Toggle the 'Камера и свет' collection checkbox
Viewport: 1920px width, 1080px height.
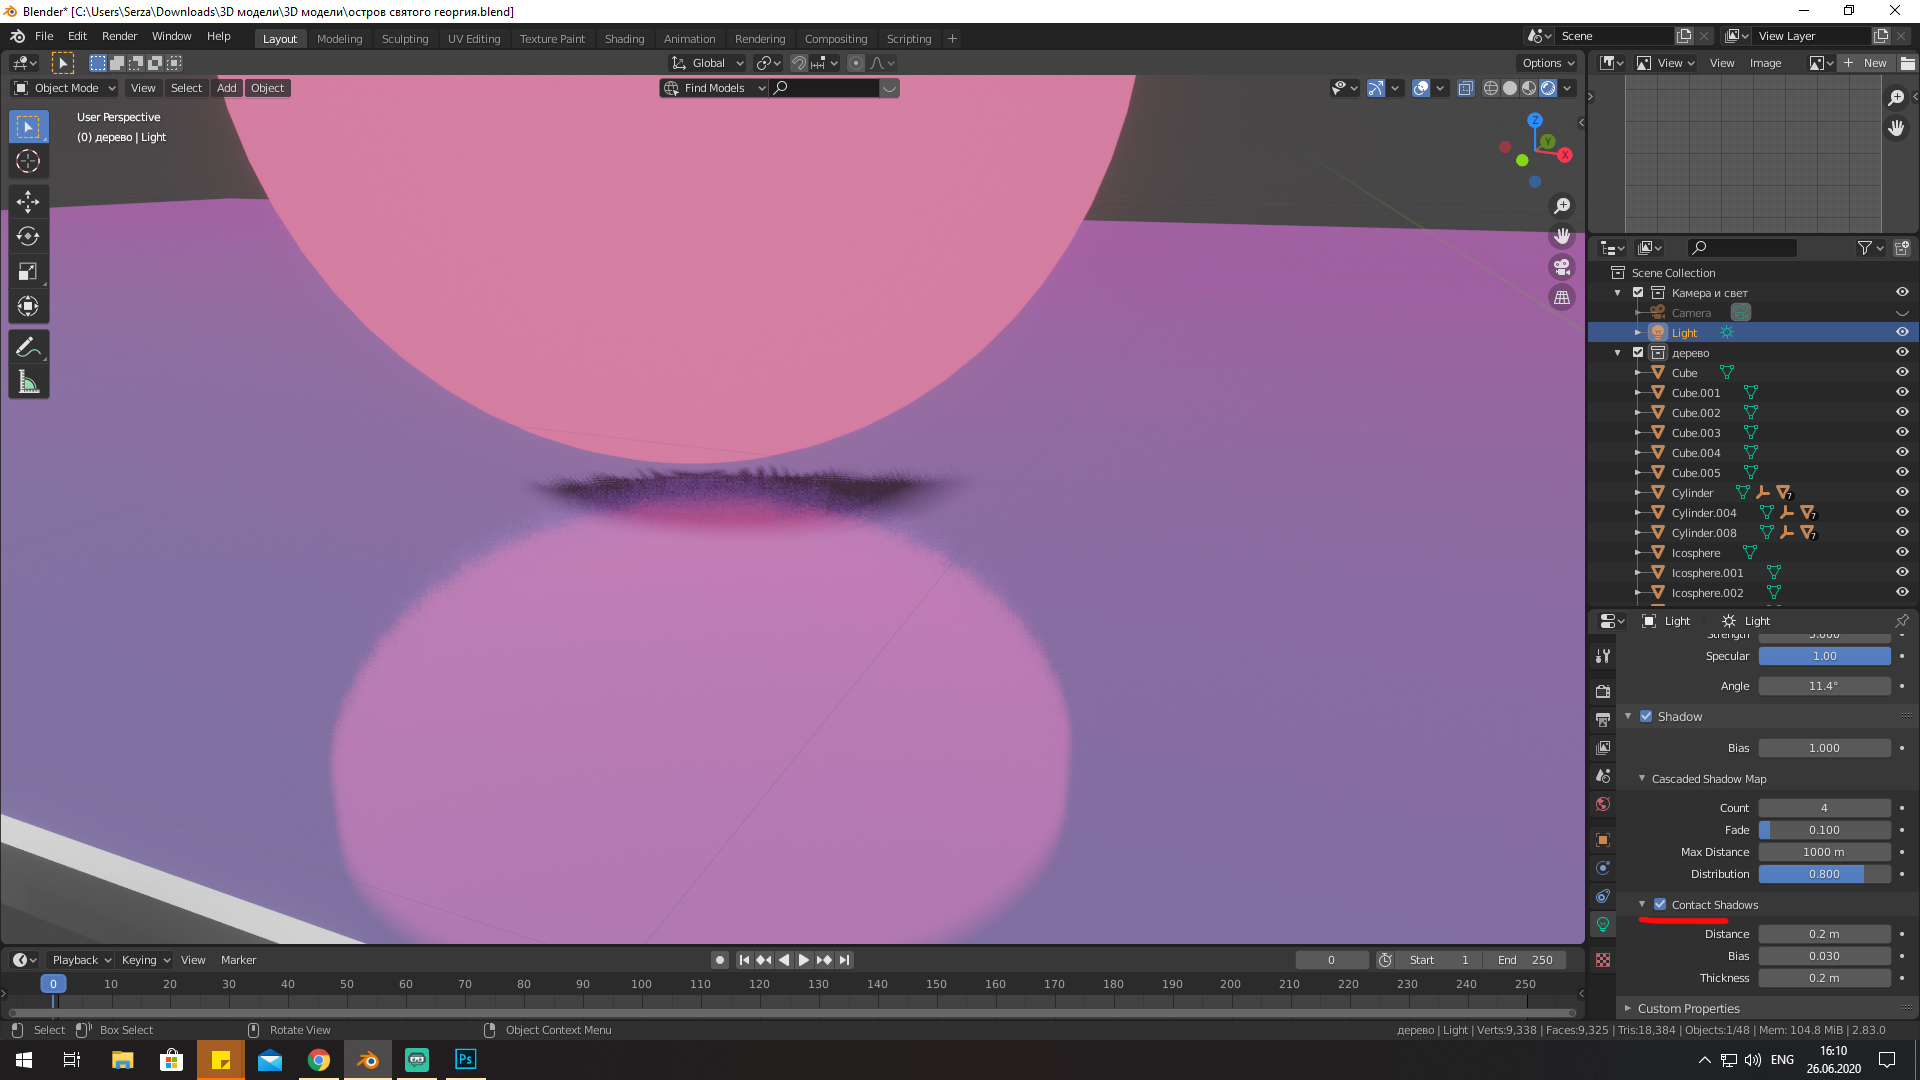click(1638, 292)
